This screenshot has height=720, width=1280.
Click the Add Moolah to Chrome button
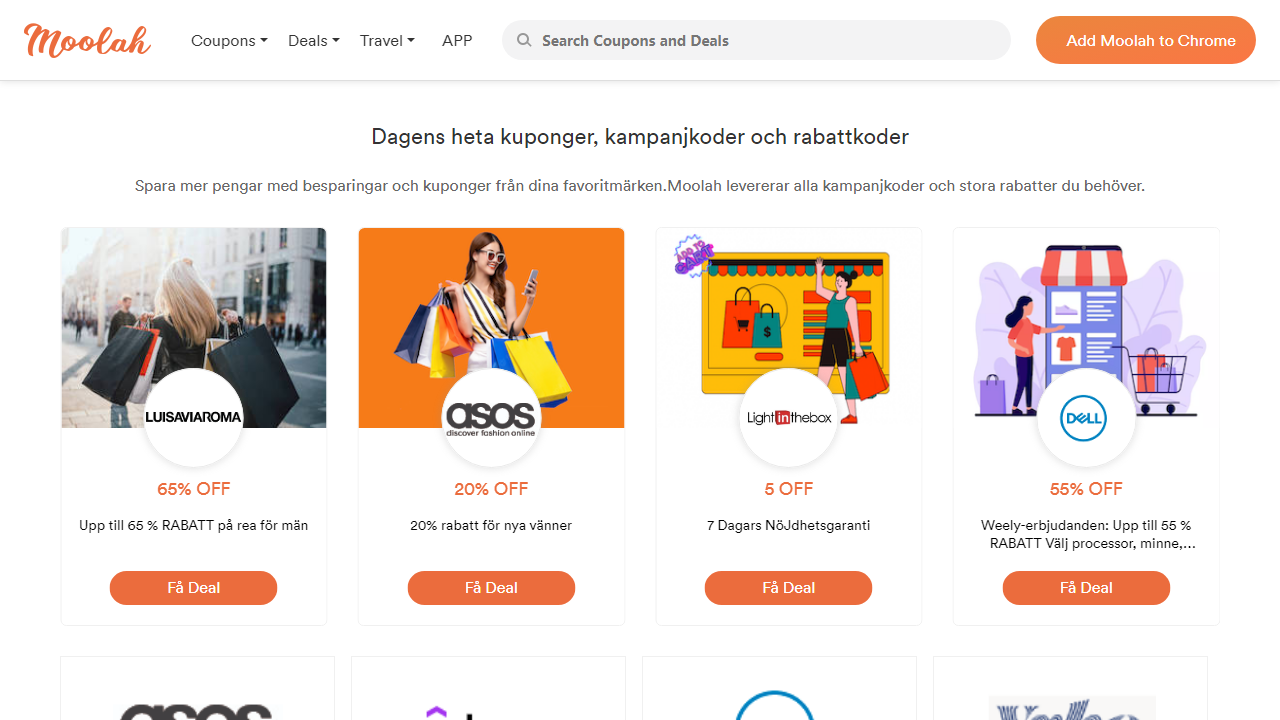[1145, 40]
